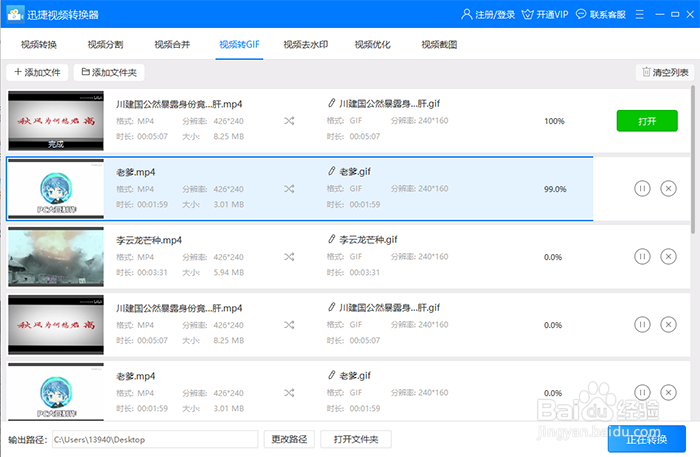
Task: Click the 100% progress value
Action: (554, 121)
